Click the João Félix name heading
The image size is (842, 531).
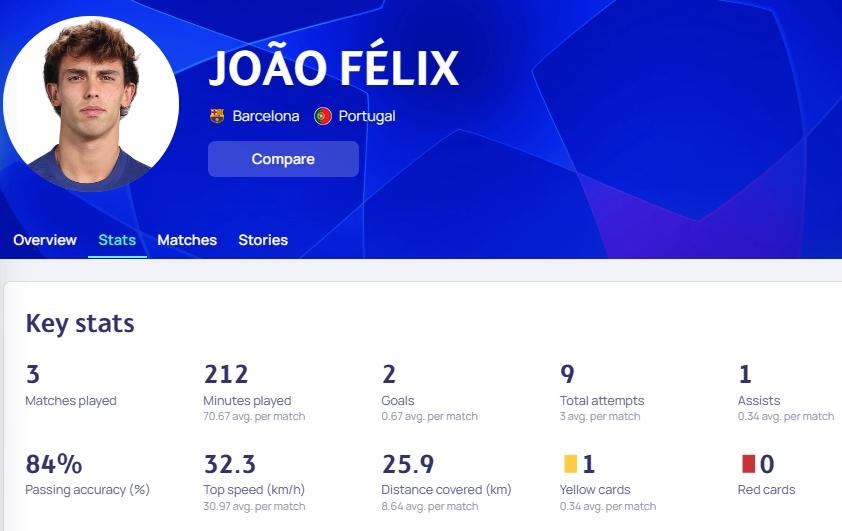(333, 67)
